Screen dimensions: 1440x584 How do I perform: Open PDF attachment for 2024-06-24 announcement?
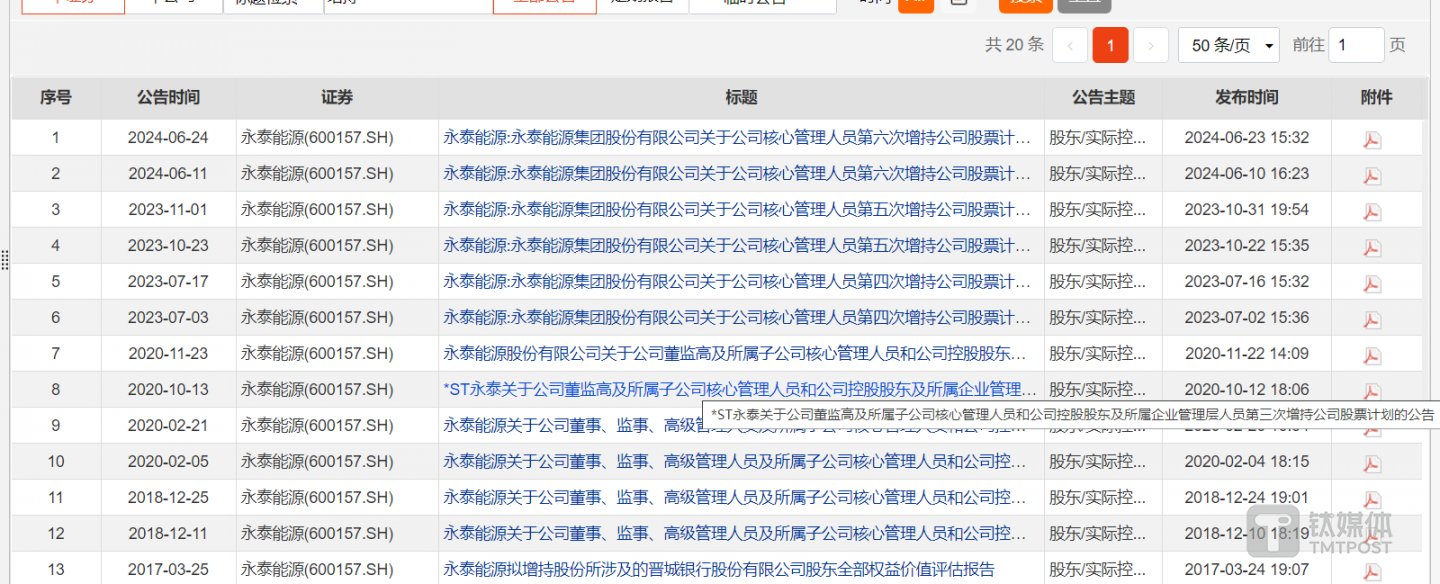[x=1372, y=139]
